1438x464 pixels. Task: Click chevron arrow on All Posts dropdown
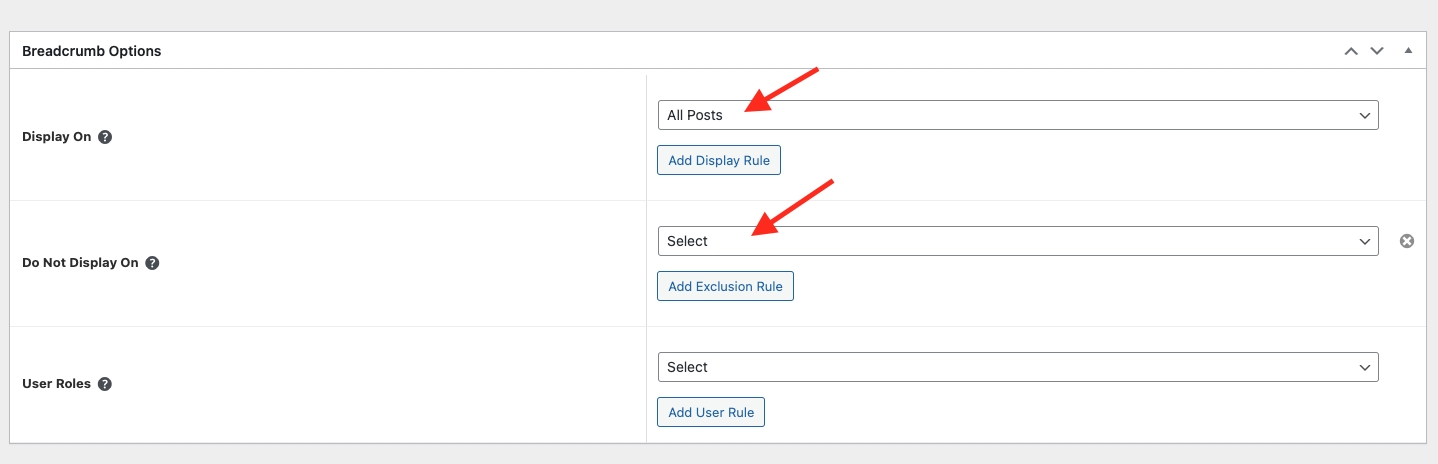pos(1365,116)
